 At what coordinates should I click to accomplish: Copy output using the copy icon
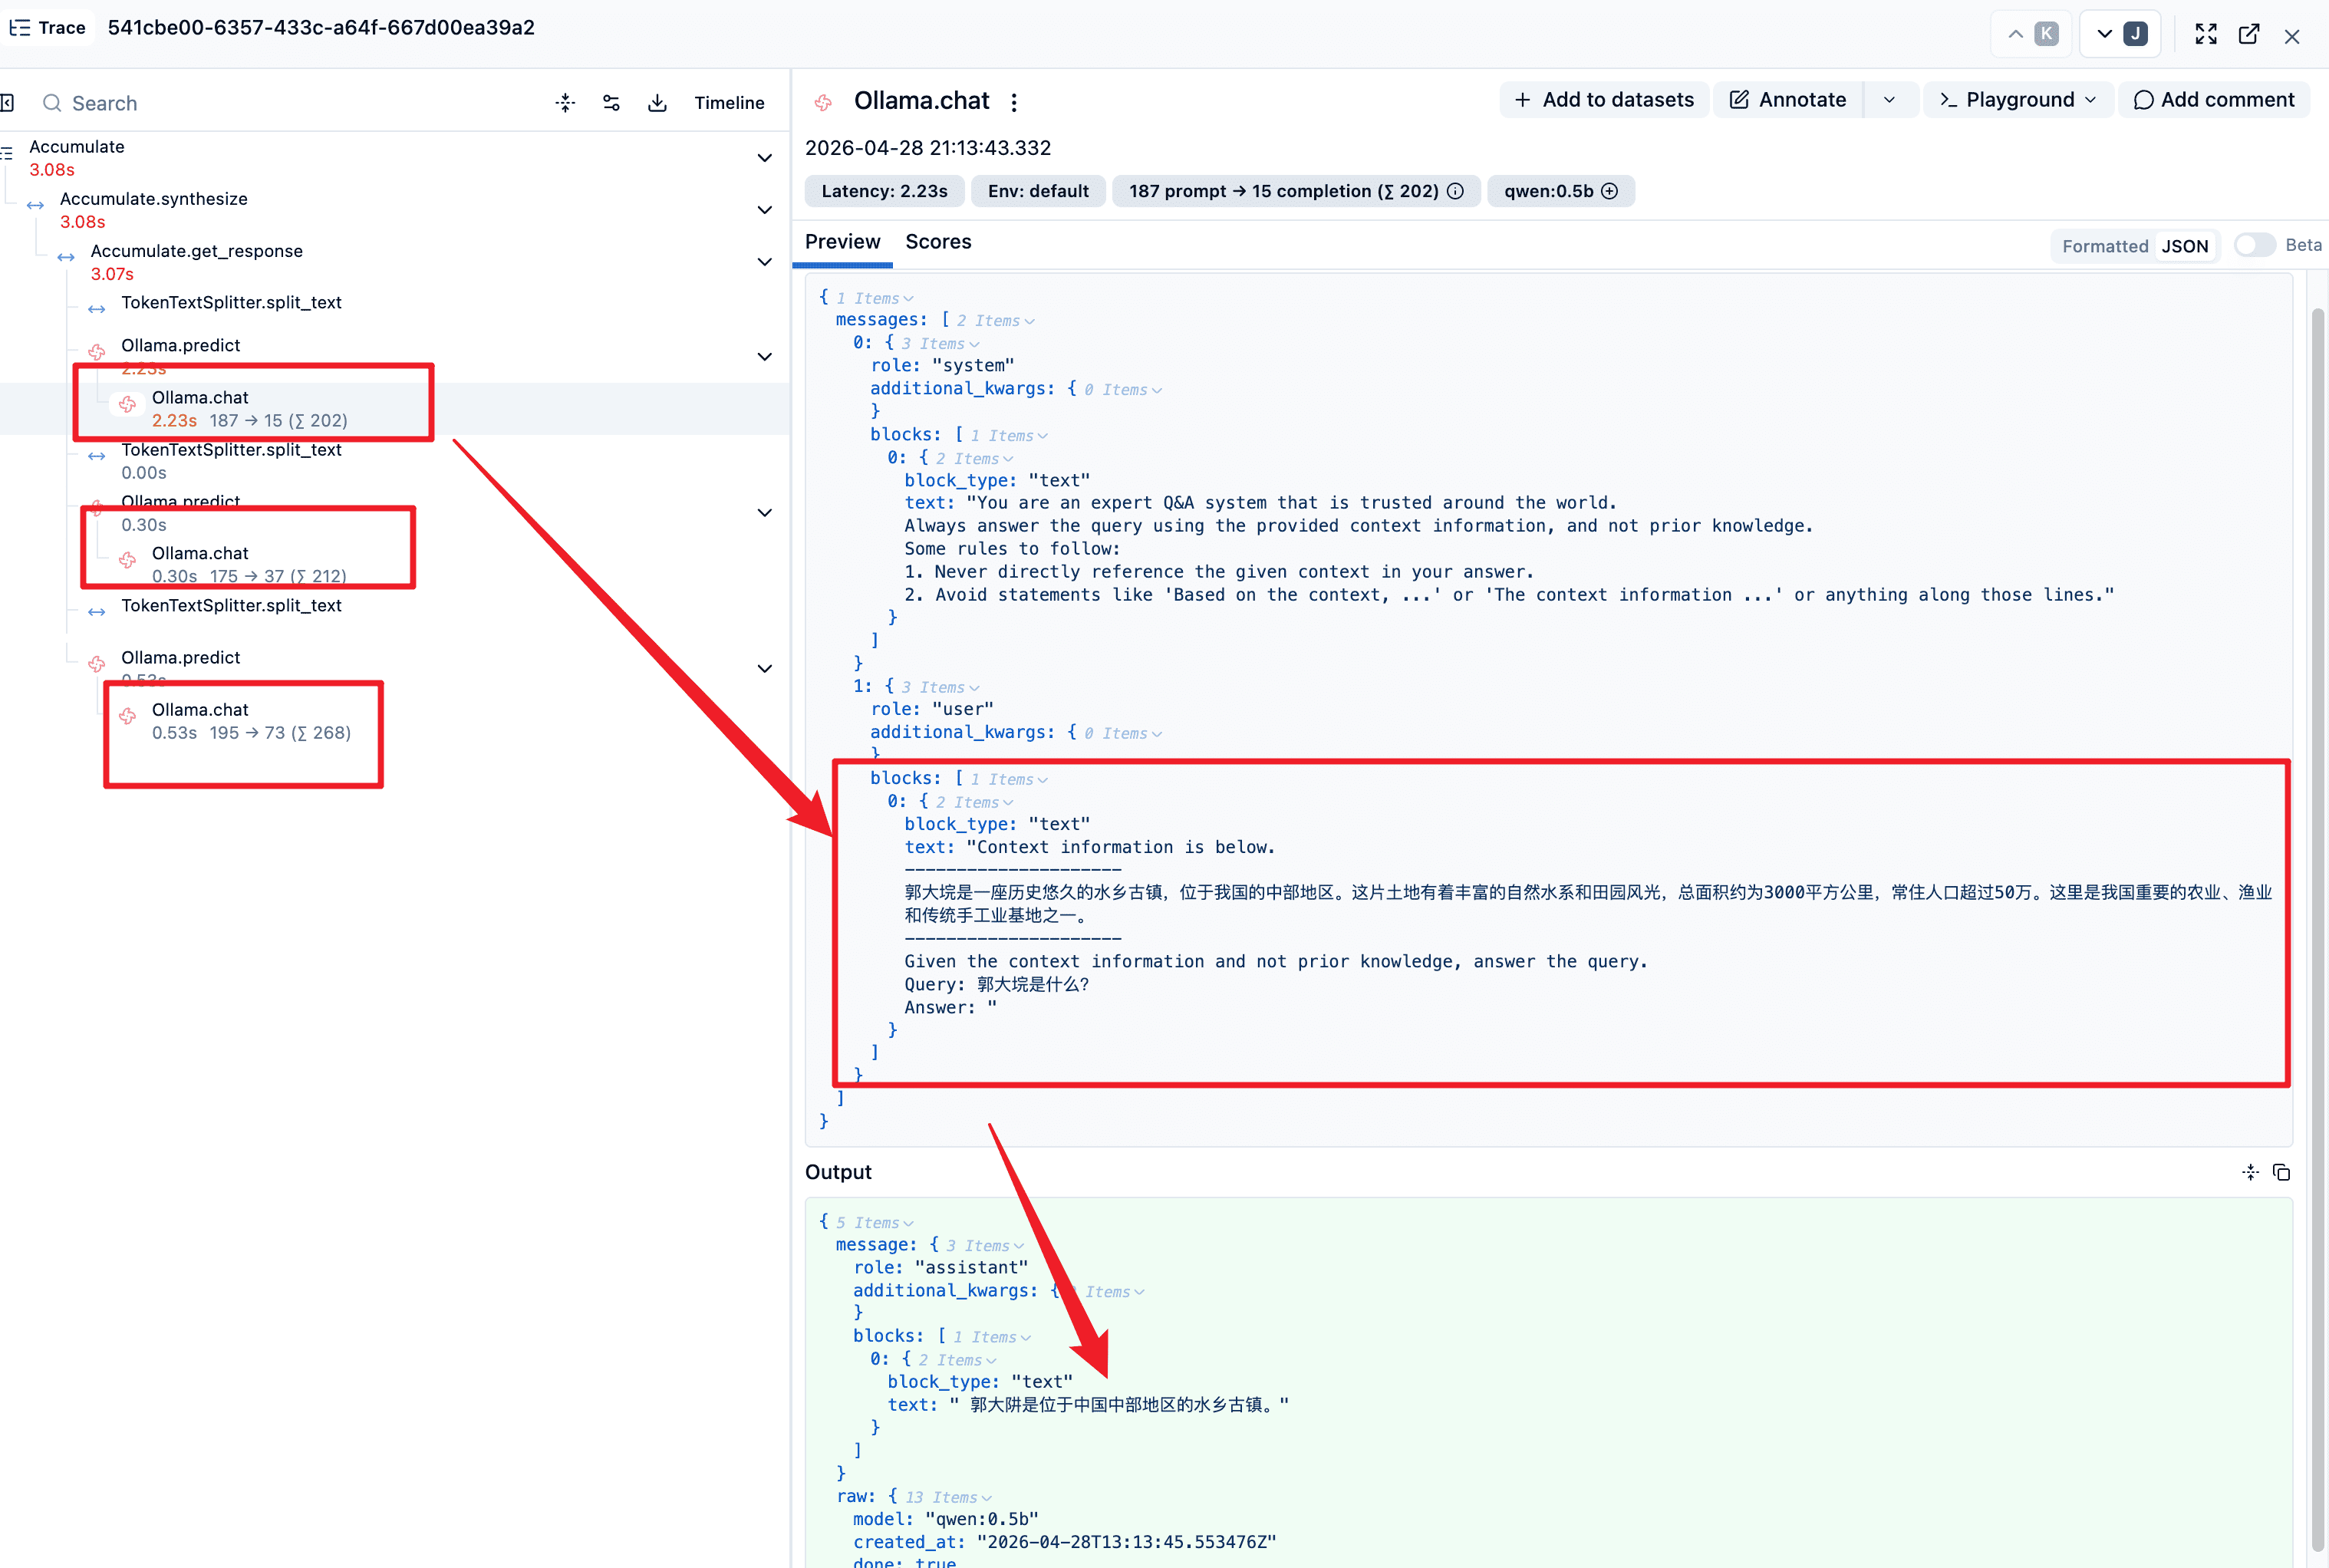(x=2281, y=1172)
